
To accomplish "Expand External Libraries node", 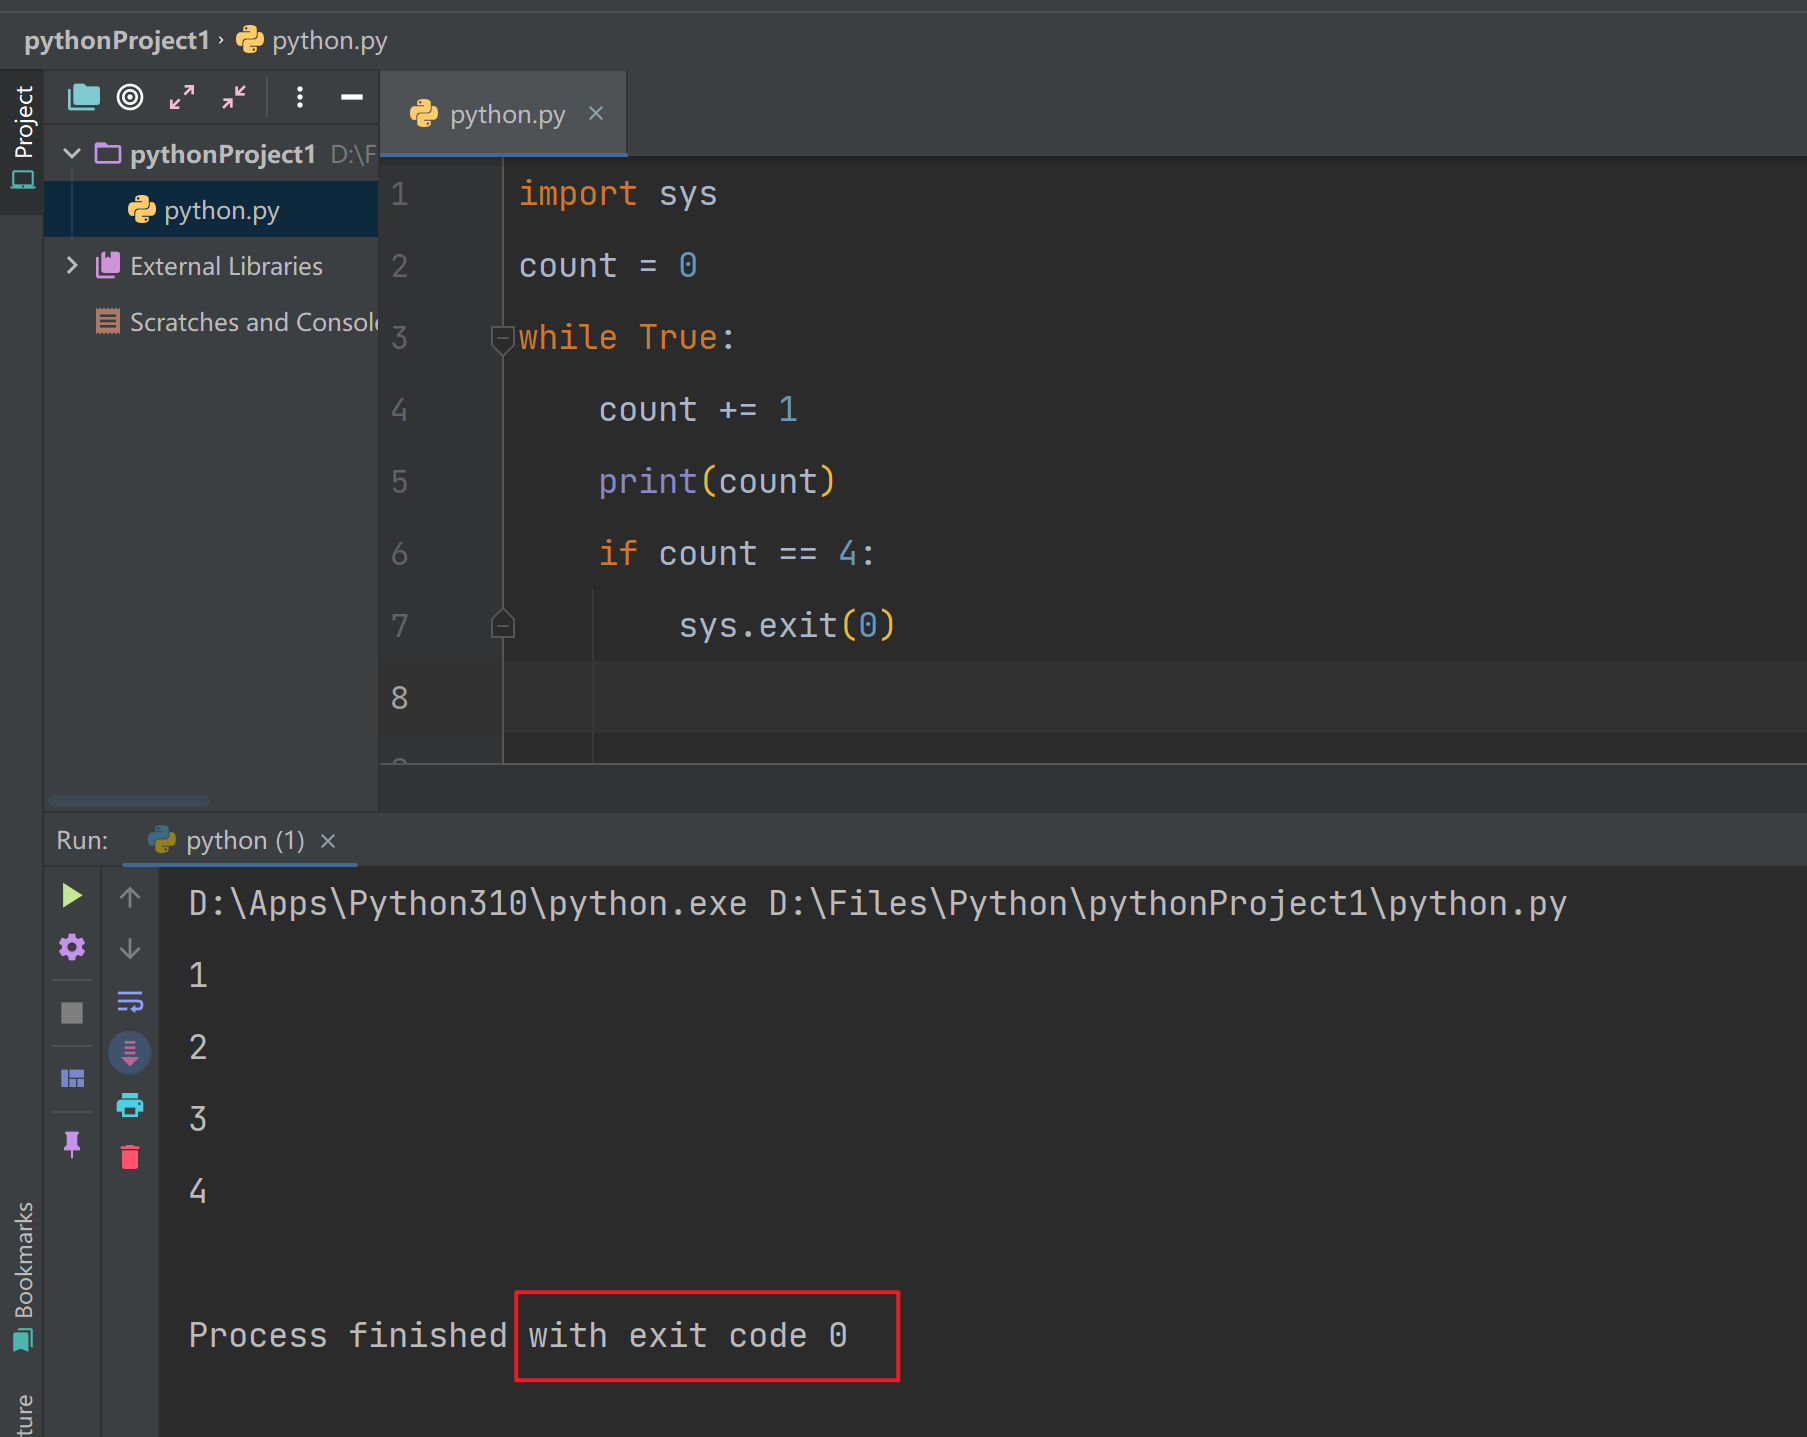I will point(72,266).
